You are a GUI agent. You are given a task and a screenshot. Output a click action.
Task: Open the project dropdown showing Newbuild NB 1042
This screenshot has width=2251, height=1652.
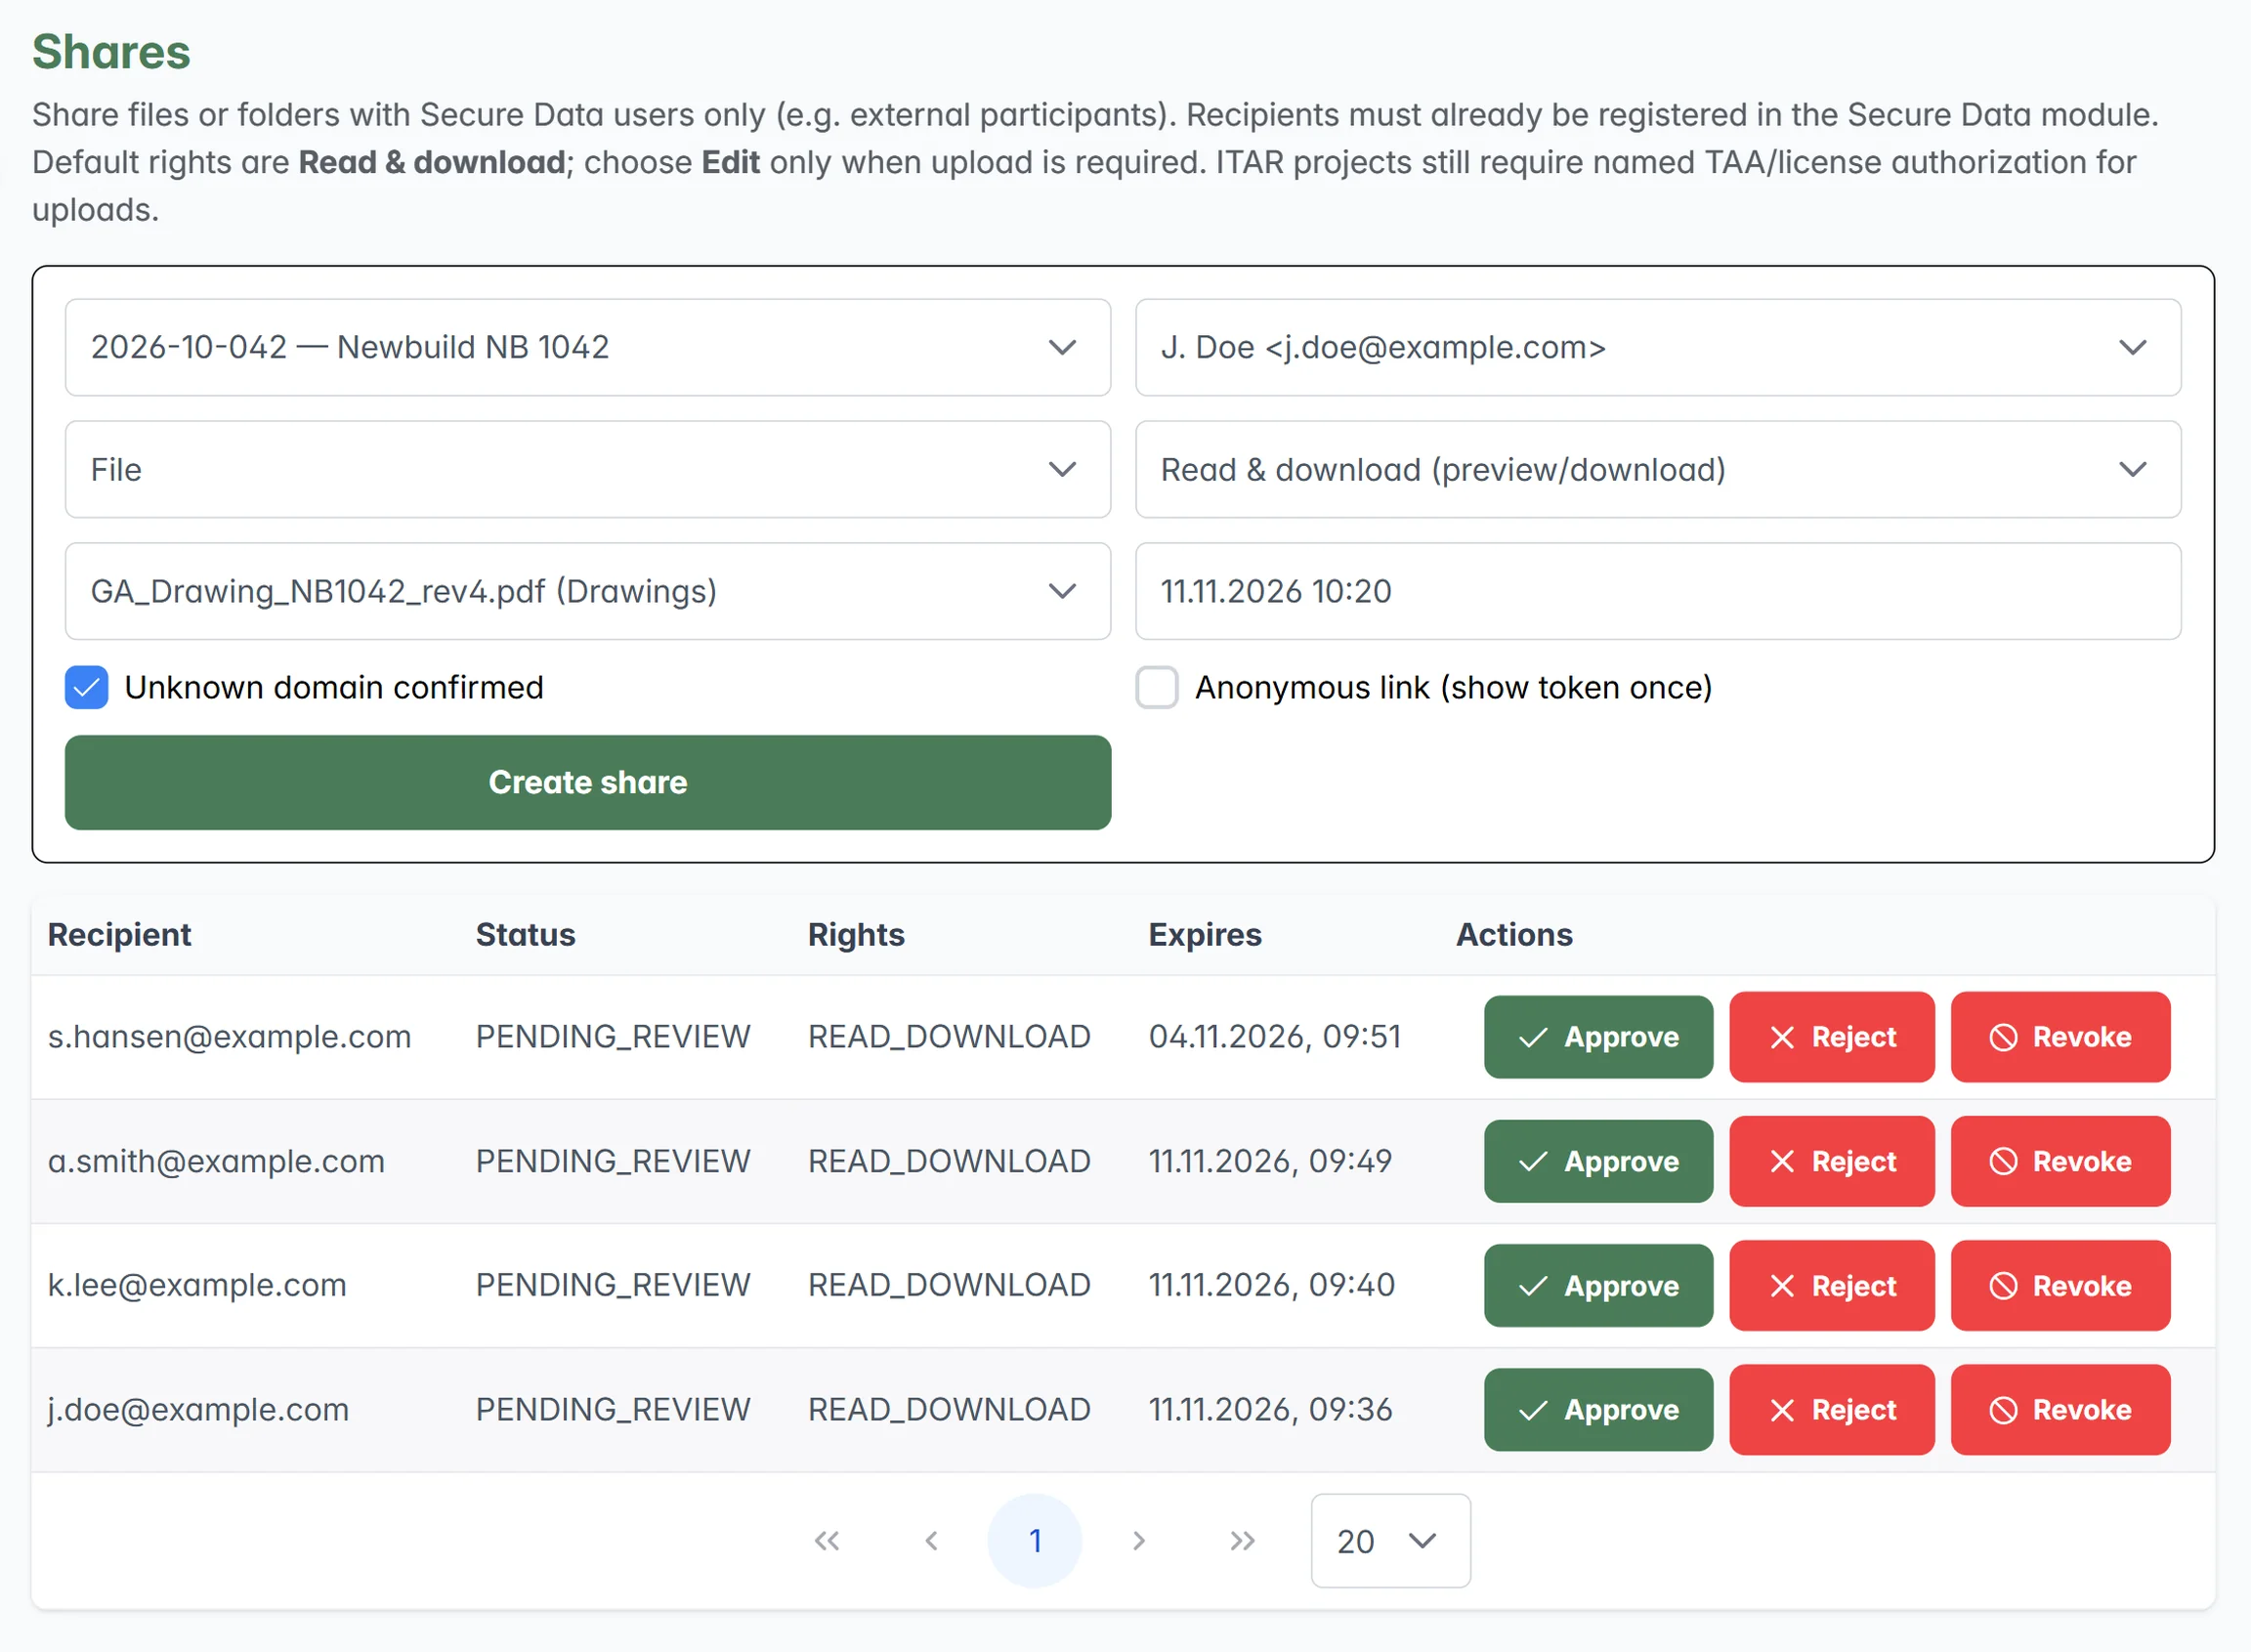(x=587, y=347)
